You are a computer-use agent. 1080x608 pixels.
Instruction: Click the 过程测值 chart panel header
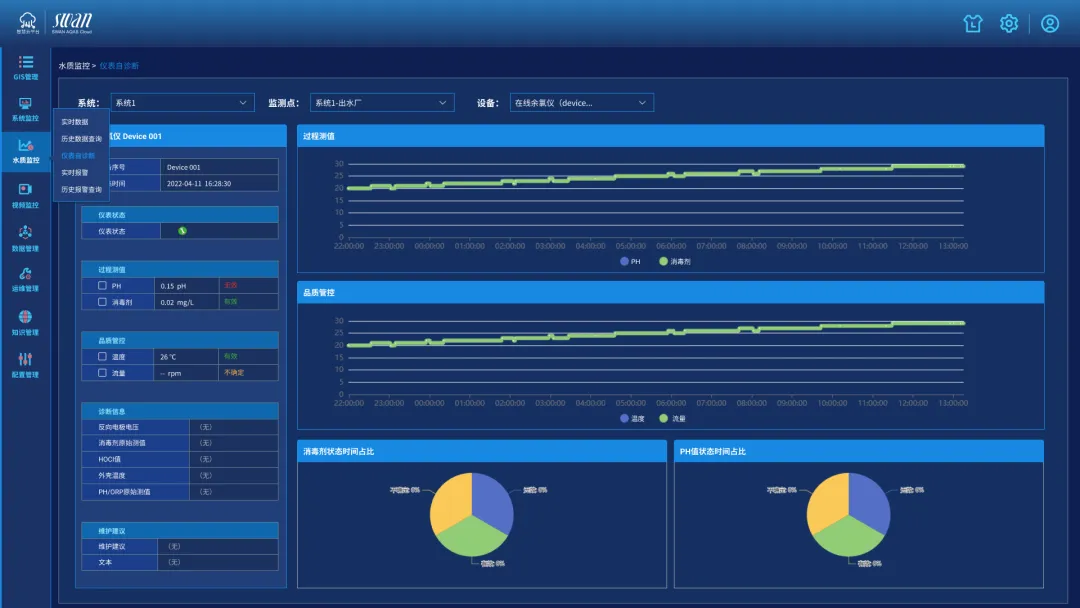click(x=670, y=136)
